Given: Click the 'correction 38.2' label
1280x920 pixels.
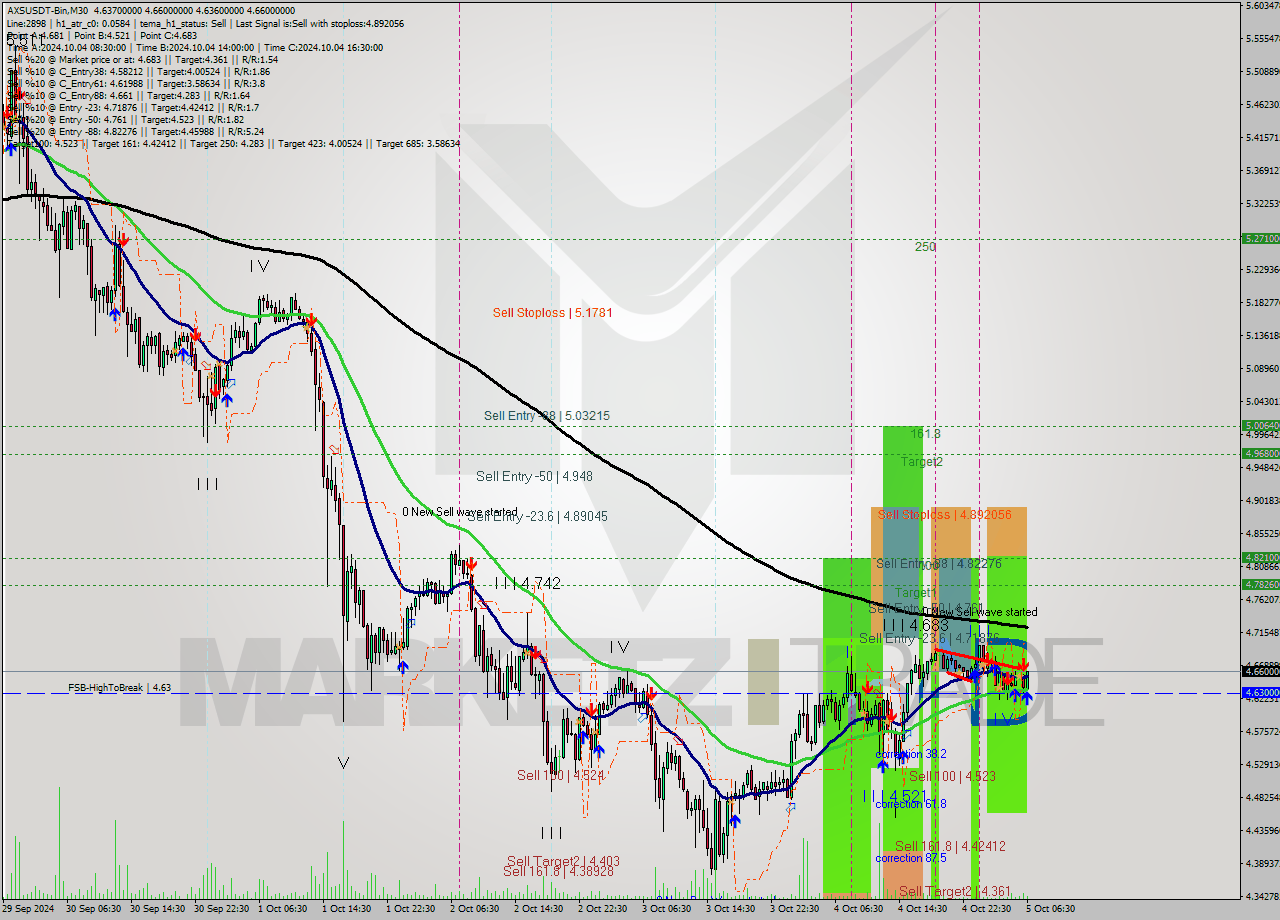Looking at the screenshot, I should (911, 754).
